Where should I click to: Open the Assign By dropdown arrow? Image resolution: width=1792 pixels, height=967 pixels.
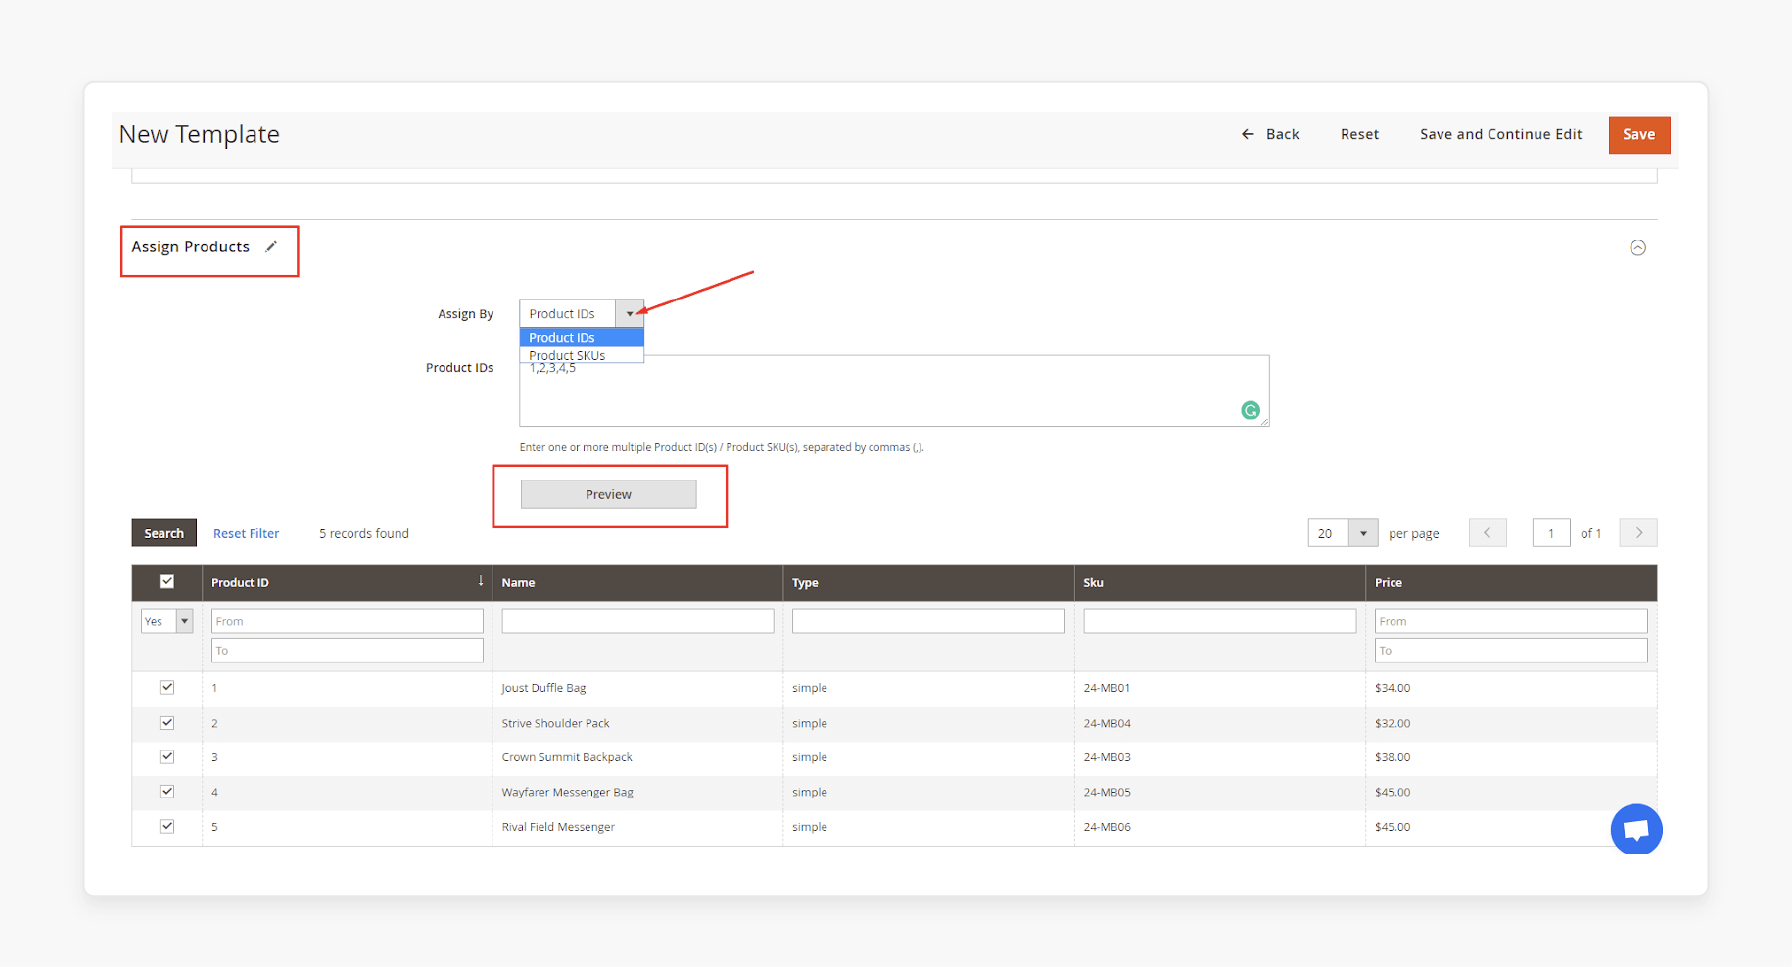pos(629,313)
